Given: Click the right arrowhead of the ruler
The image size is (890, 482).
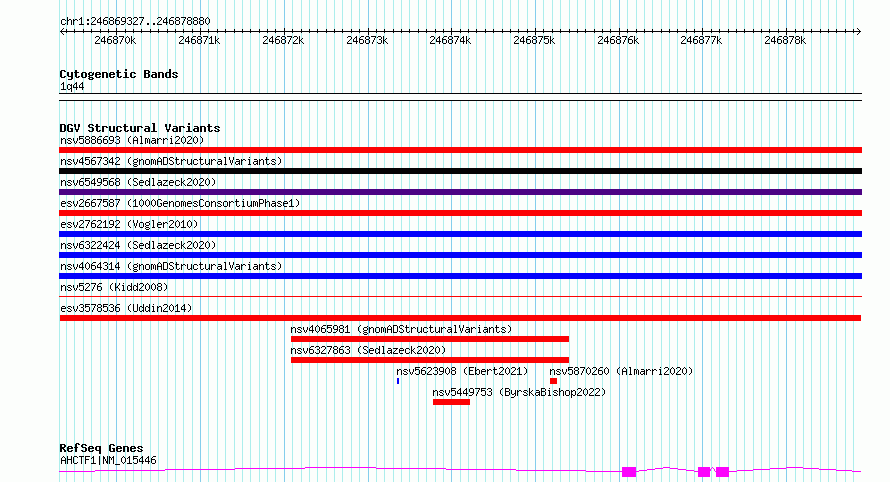Looking at the screenshot, I should (x=858, y=31).
